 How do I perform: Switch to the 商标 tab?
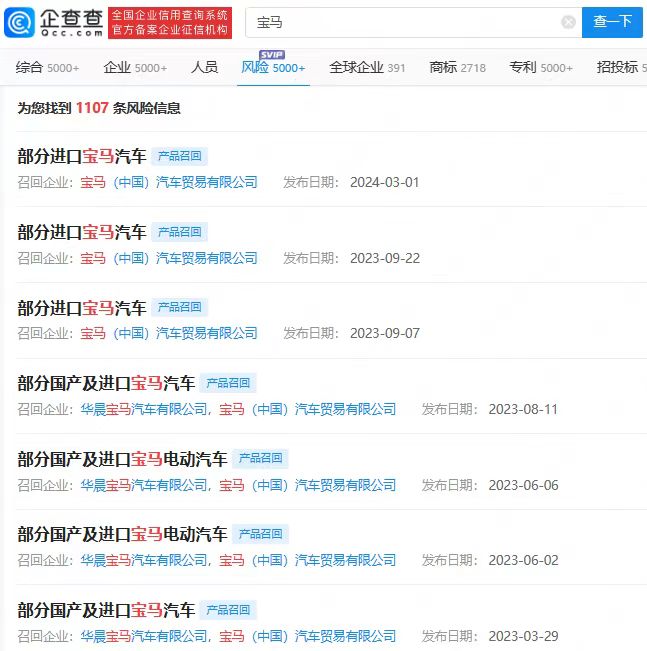457,68
